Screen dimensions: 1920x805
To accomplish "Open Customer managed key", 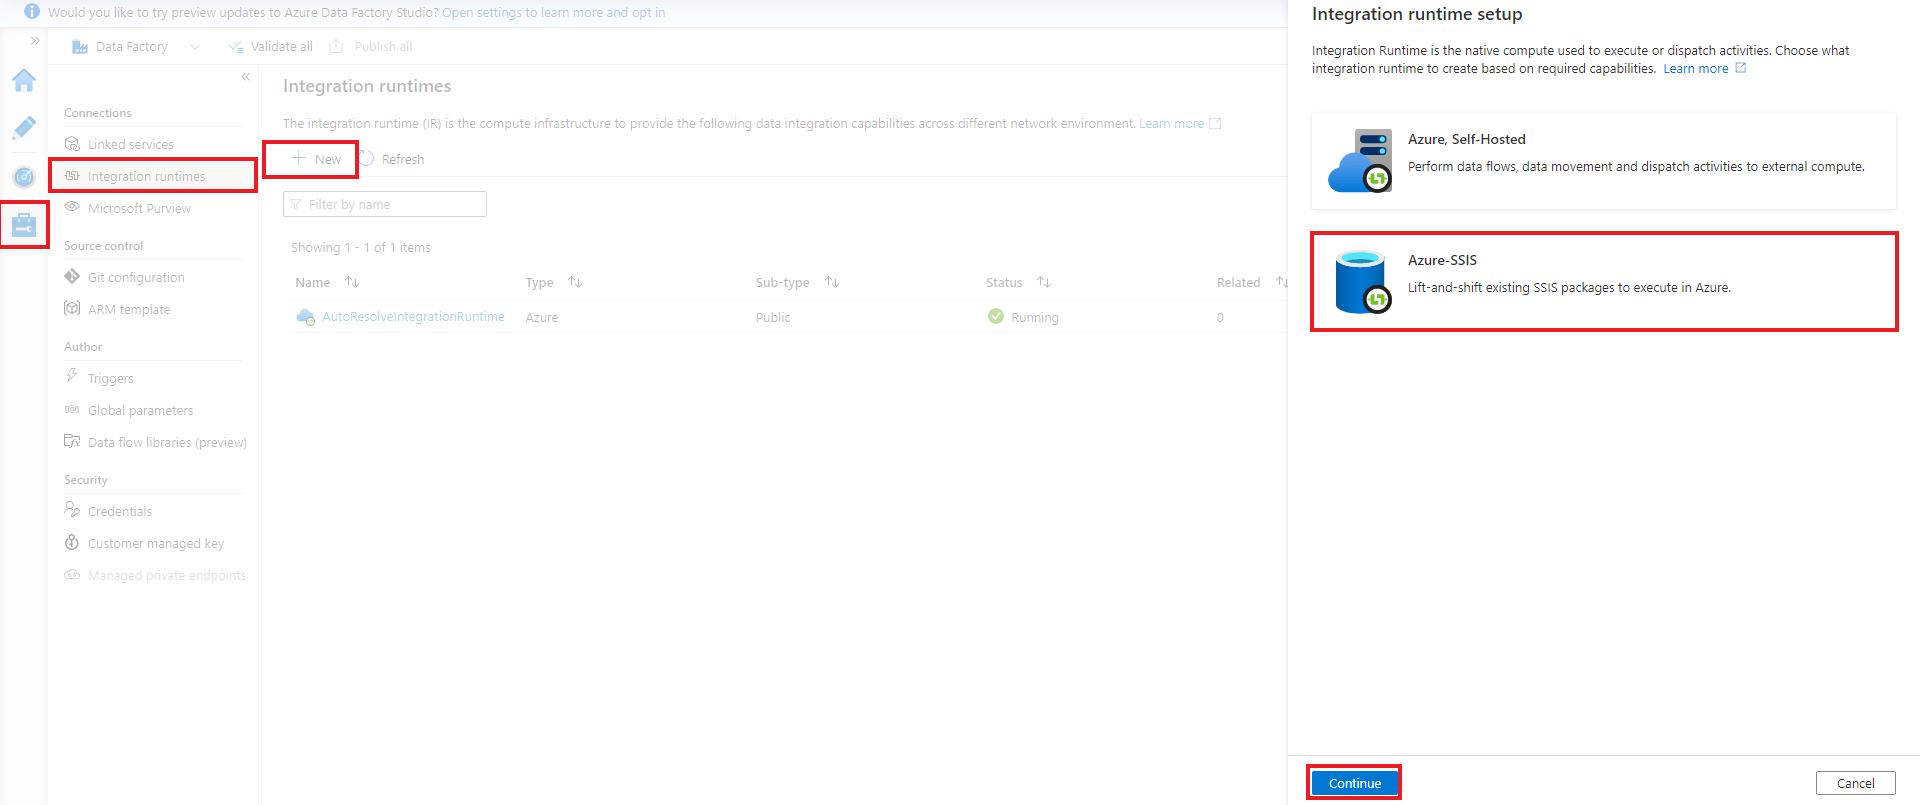I will click(x=156, y=544).
